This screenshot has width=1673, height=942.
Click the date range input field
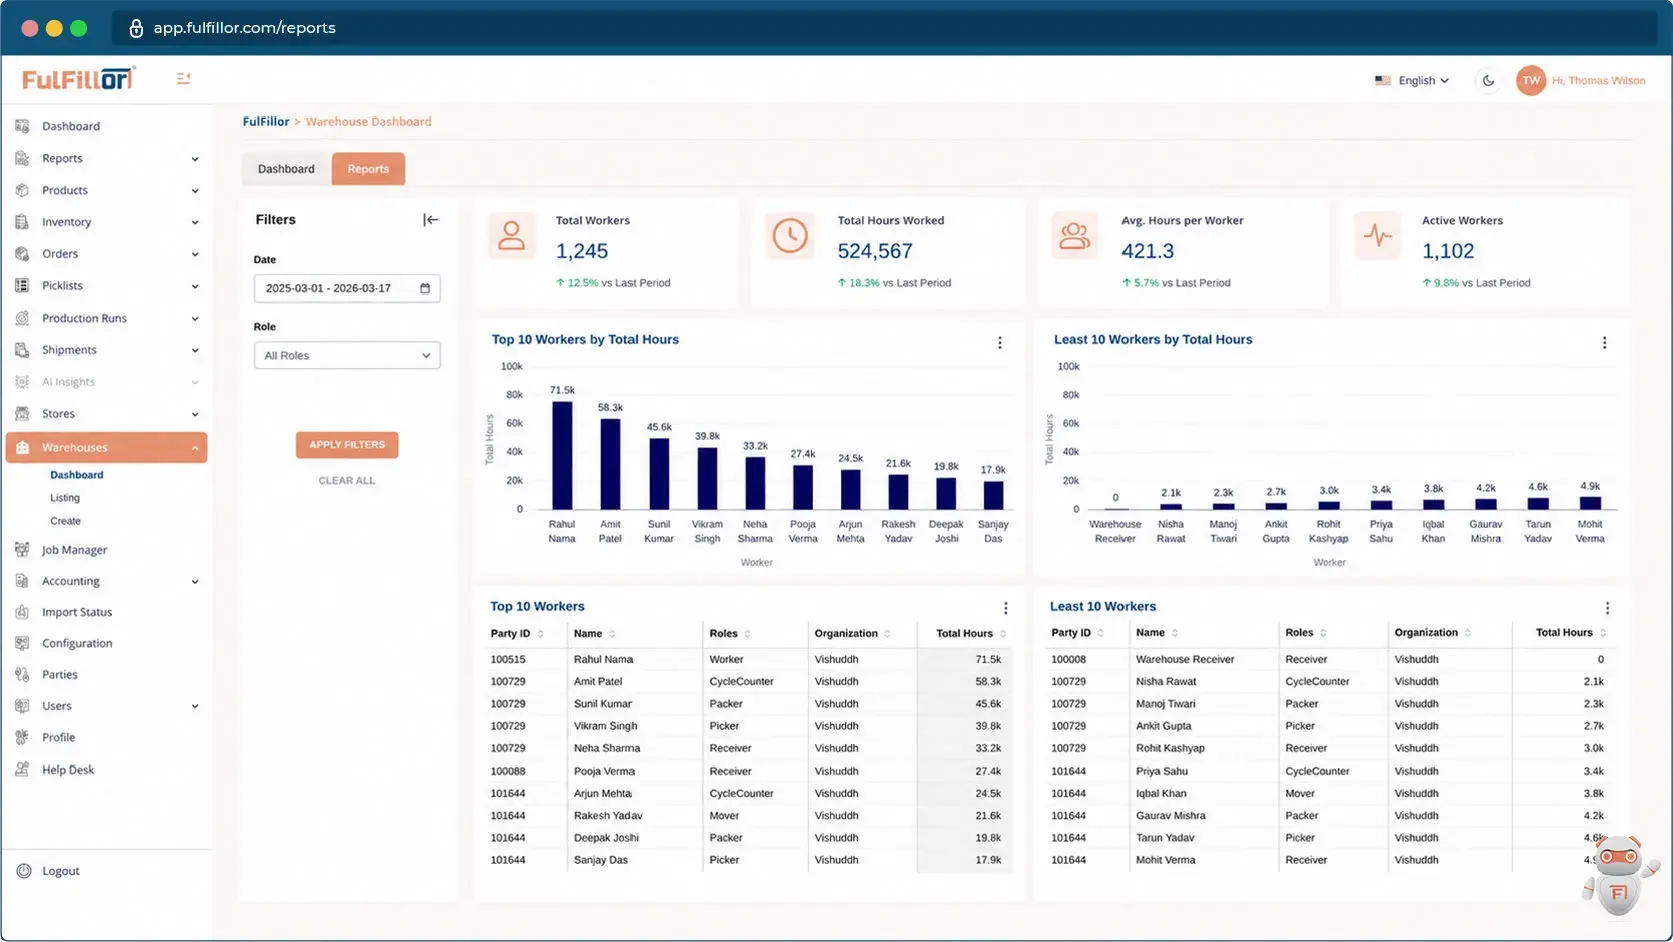coord(347,288)
